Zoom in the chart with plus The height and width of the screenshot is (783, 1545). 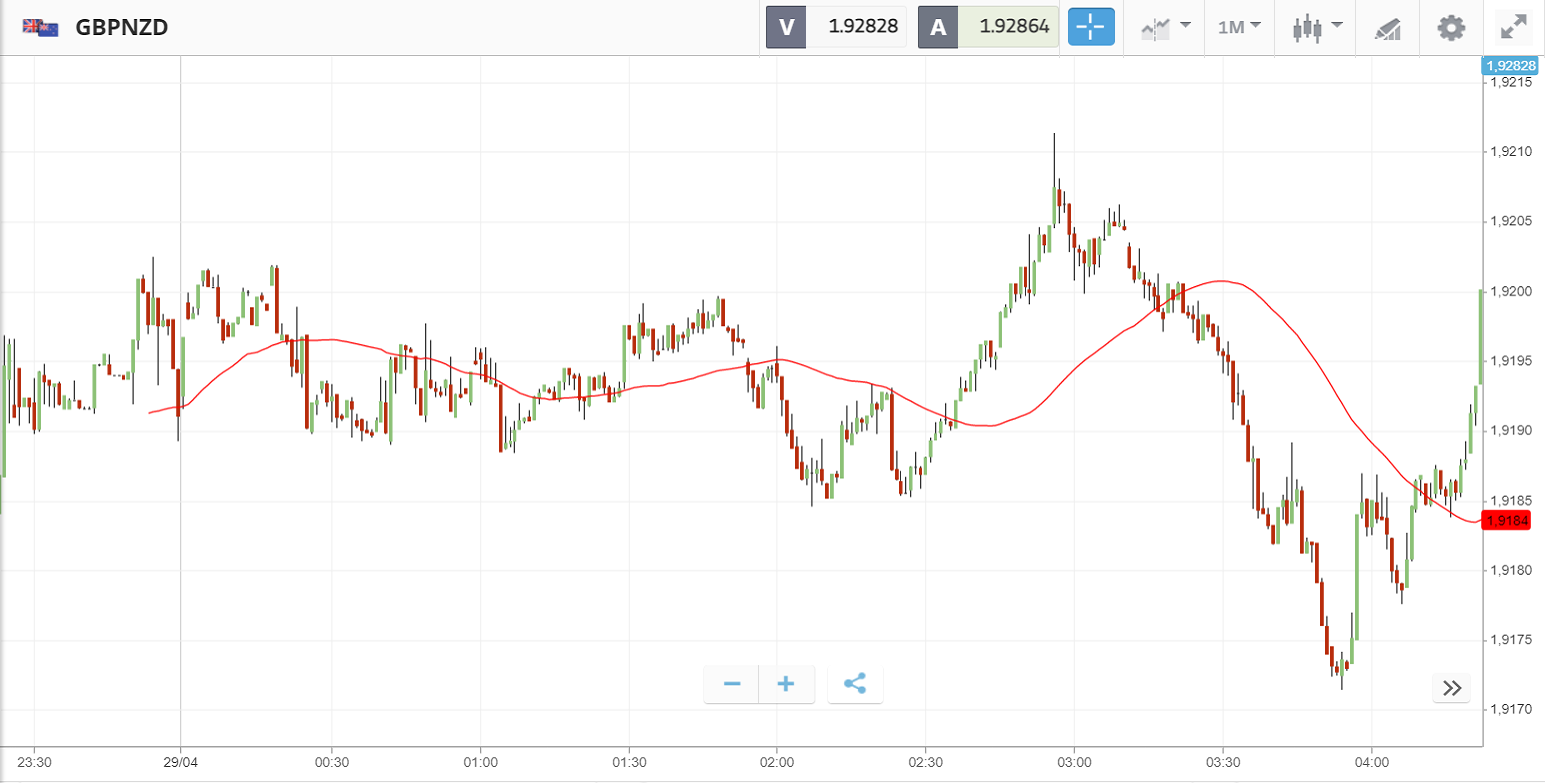(786, 684)
